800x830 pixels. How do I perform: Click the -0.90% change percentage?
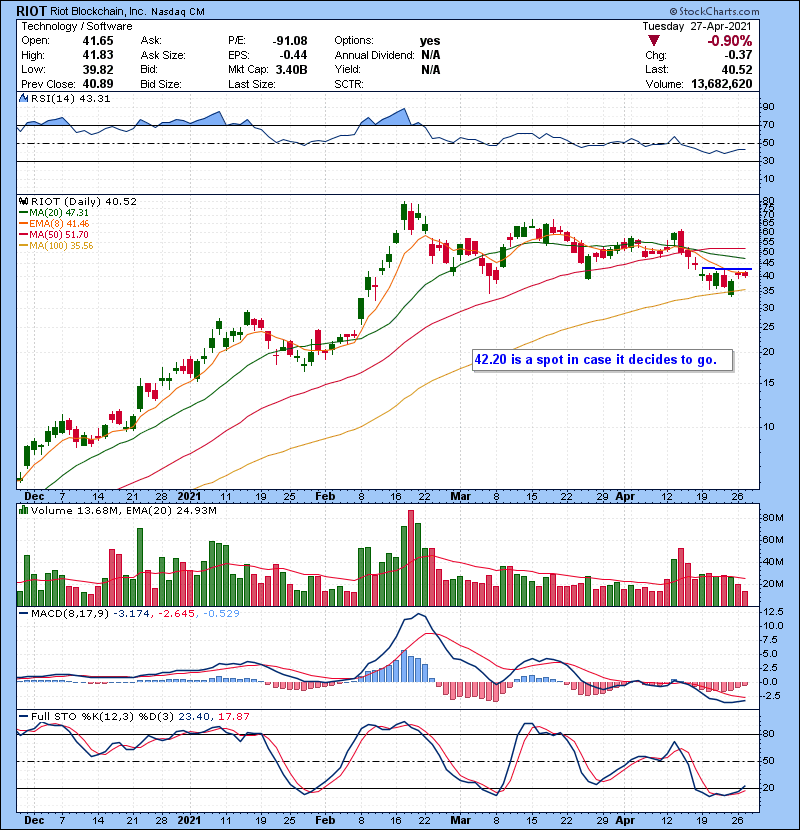point(730,41)
